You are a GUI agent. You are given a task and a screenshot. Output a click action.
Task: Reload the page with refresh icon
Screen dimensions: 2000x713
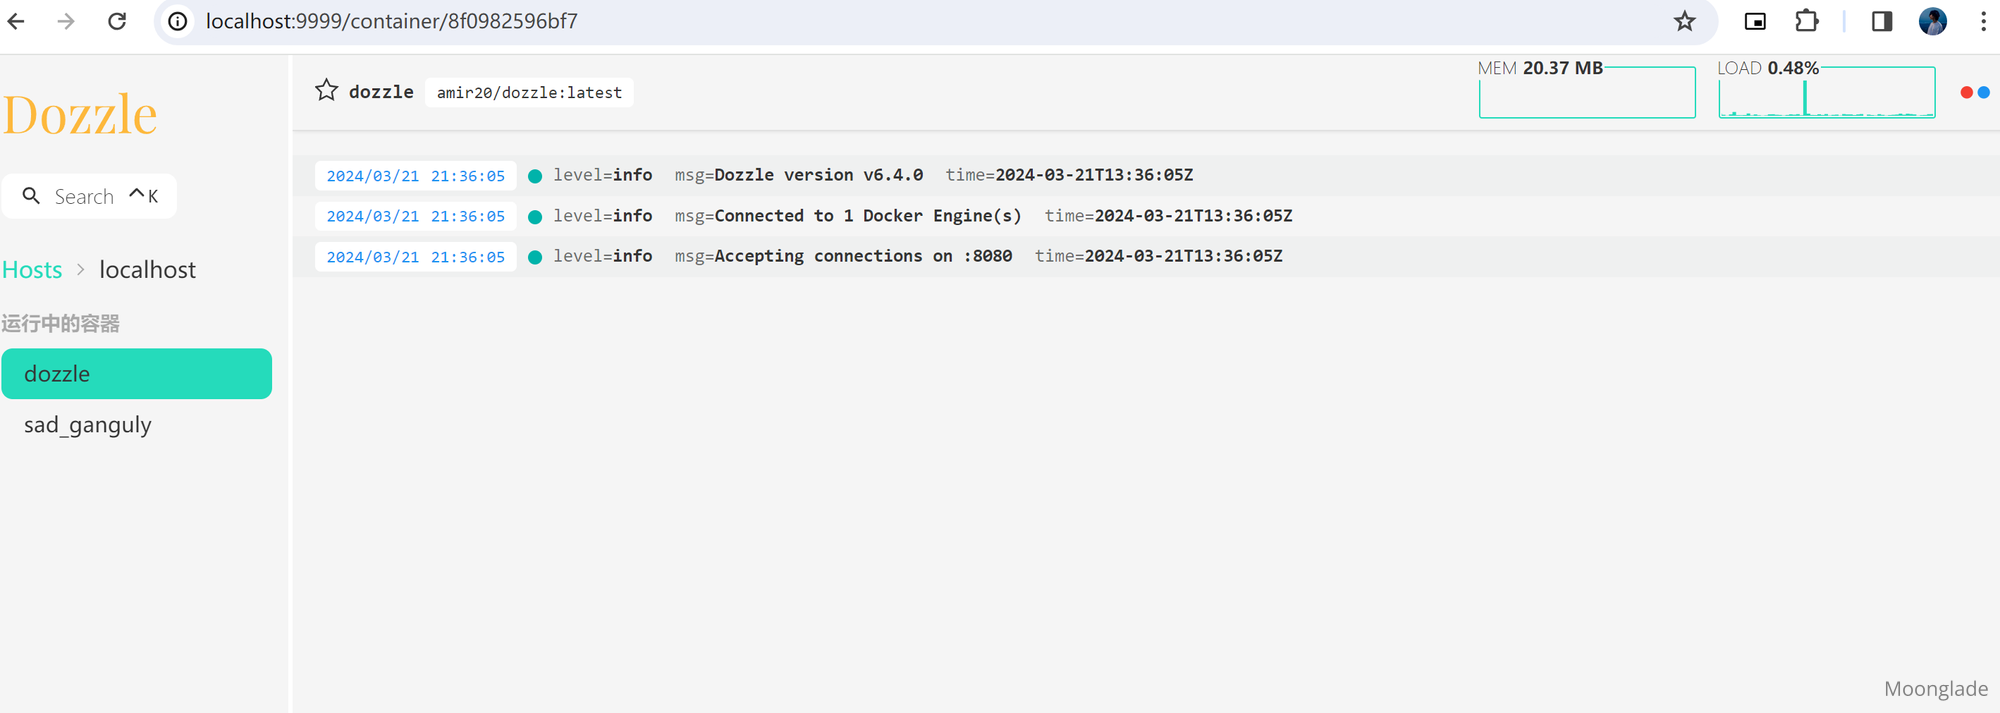117,21
